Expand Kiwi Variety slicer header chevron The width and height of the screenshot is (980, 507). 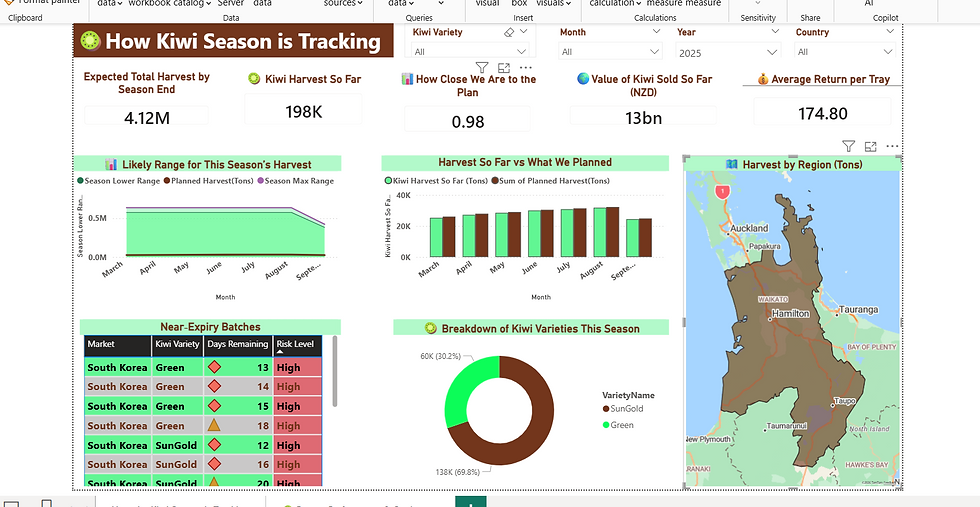[x=523, y=31]
